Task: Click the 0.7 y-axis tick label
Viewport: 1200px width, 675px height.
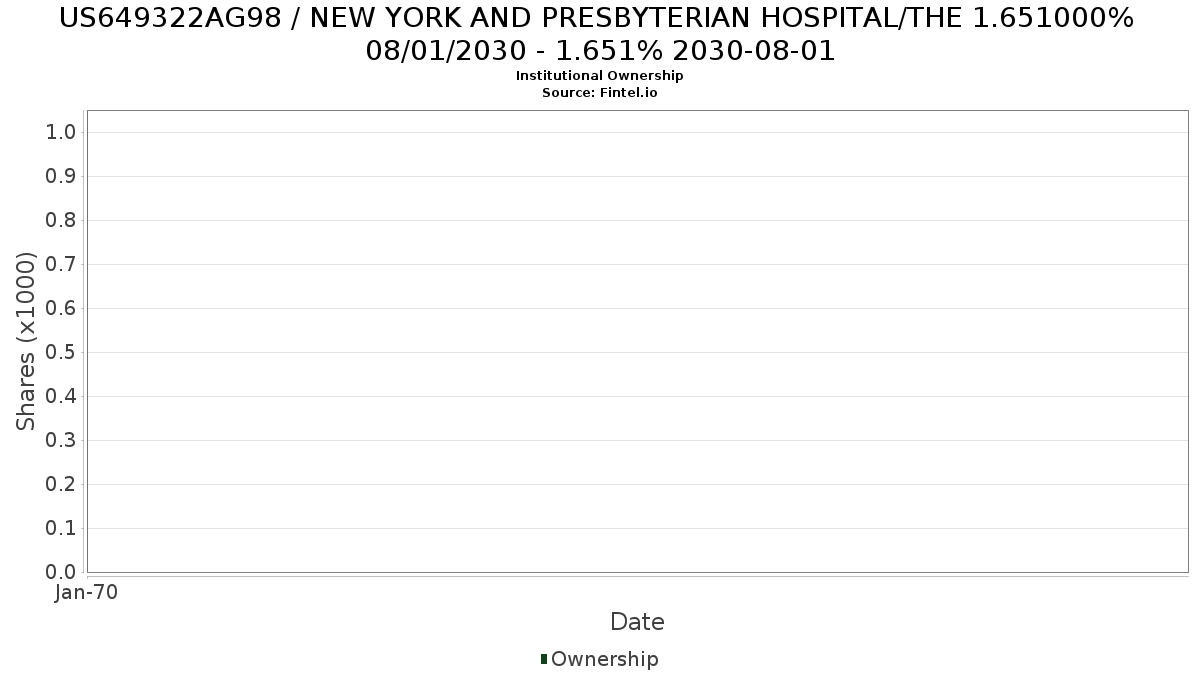Action: pyautogui.click(x=61, y=264)
